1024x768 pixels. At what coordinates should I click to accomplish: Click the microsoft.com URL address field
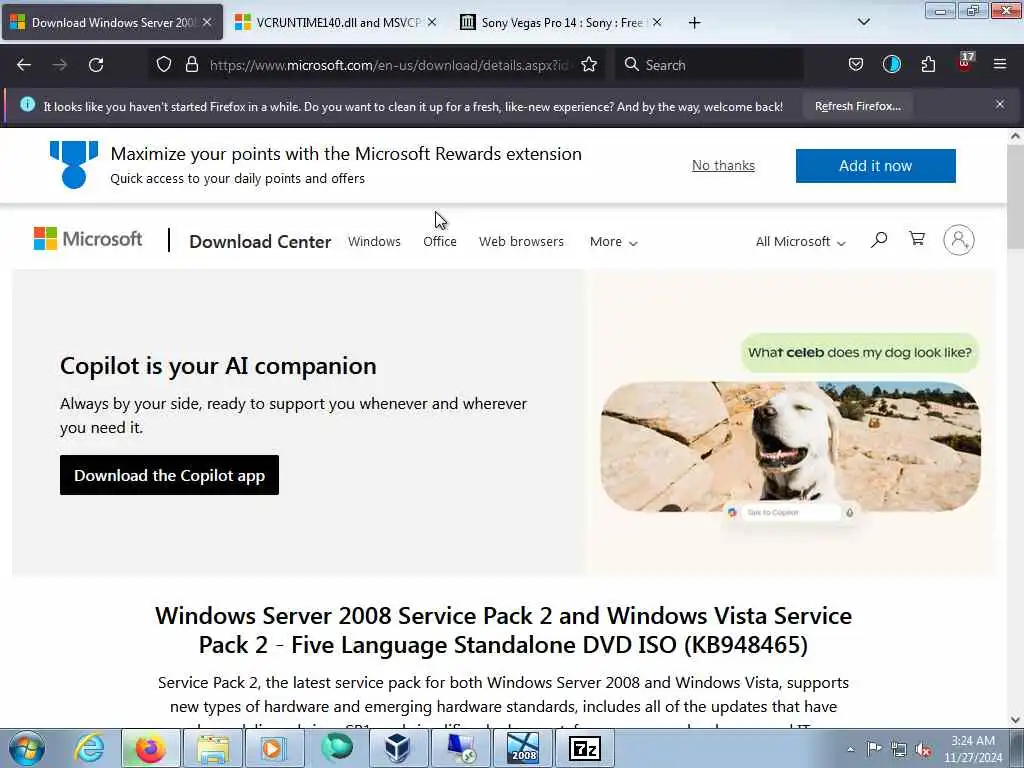coord(389,65)
